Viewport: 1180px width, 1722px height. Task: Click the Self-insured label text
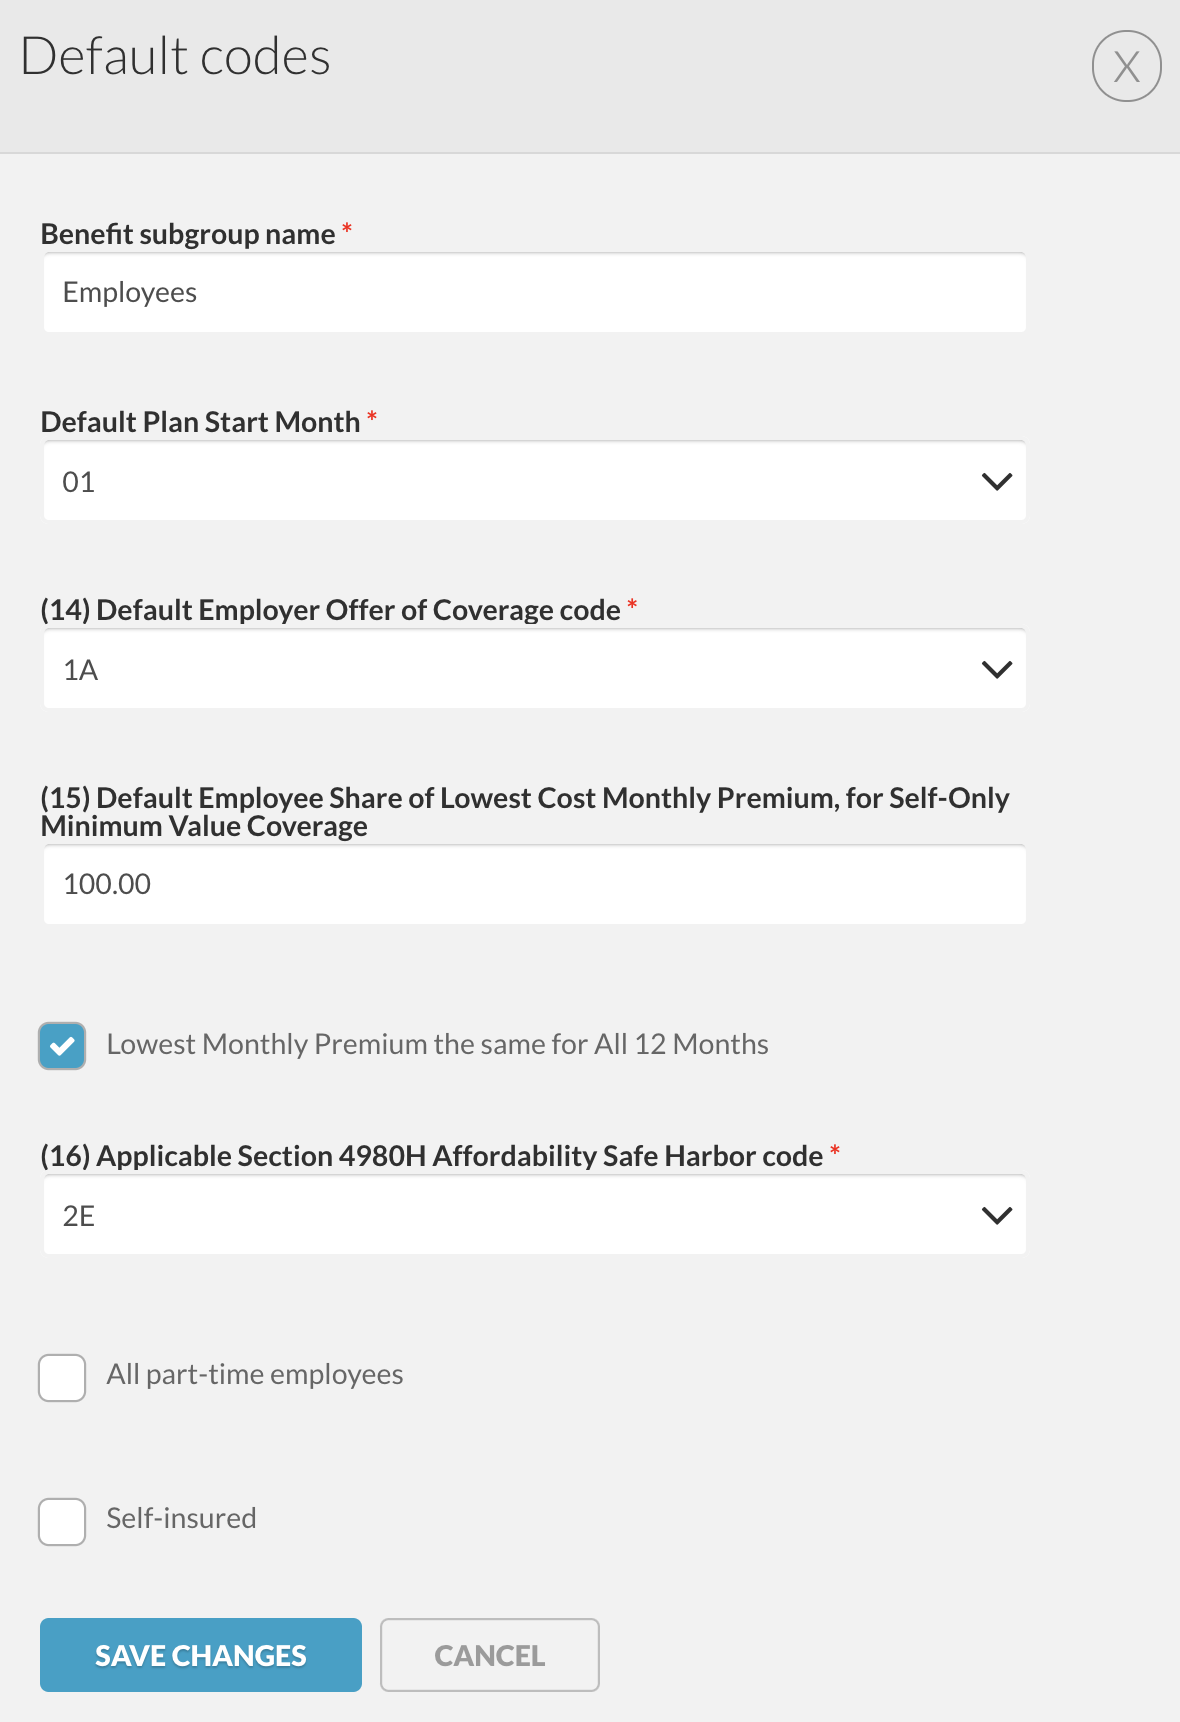(181, 1519)
